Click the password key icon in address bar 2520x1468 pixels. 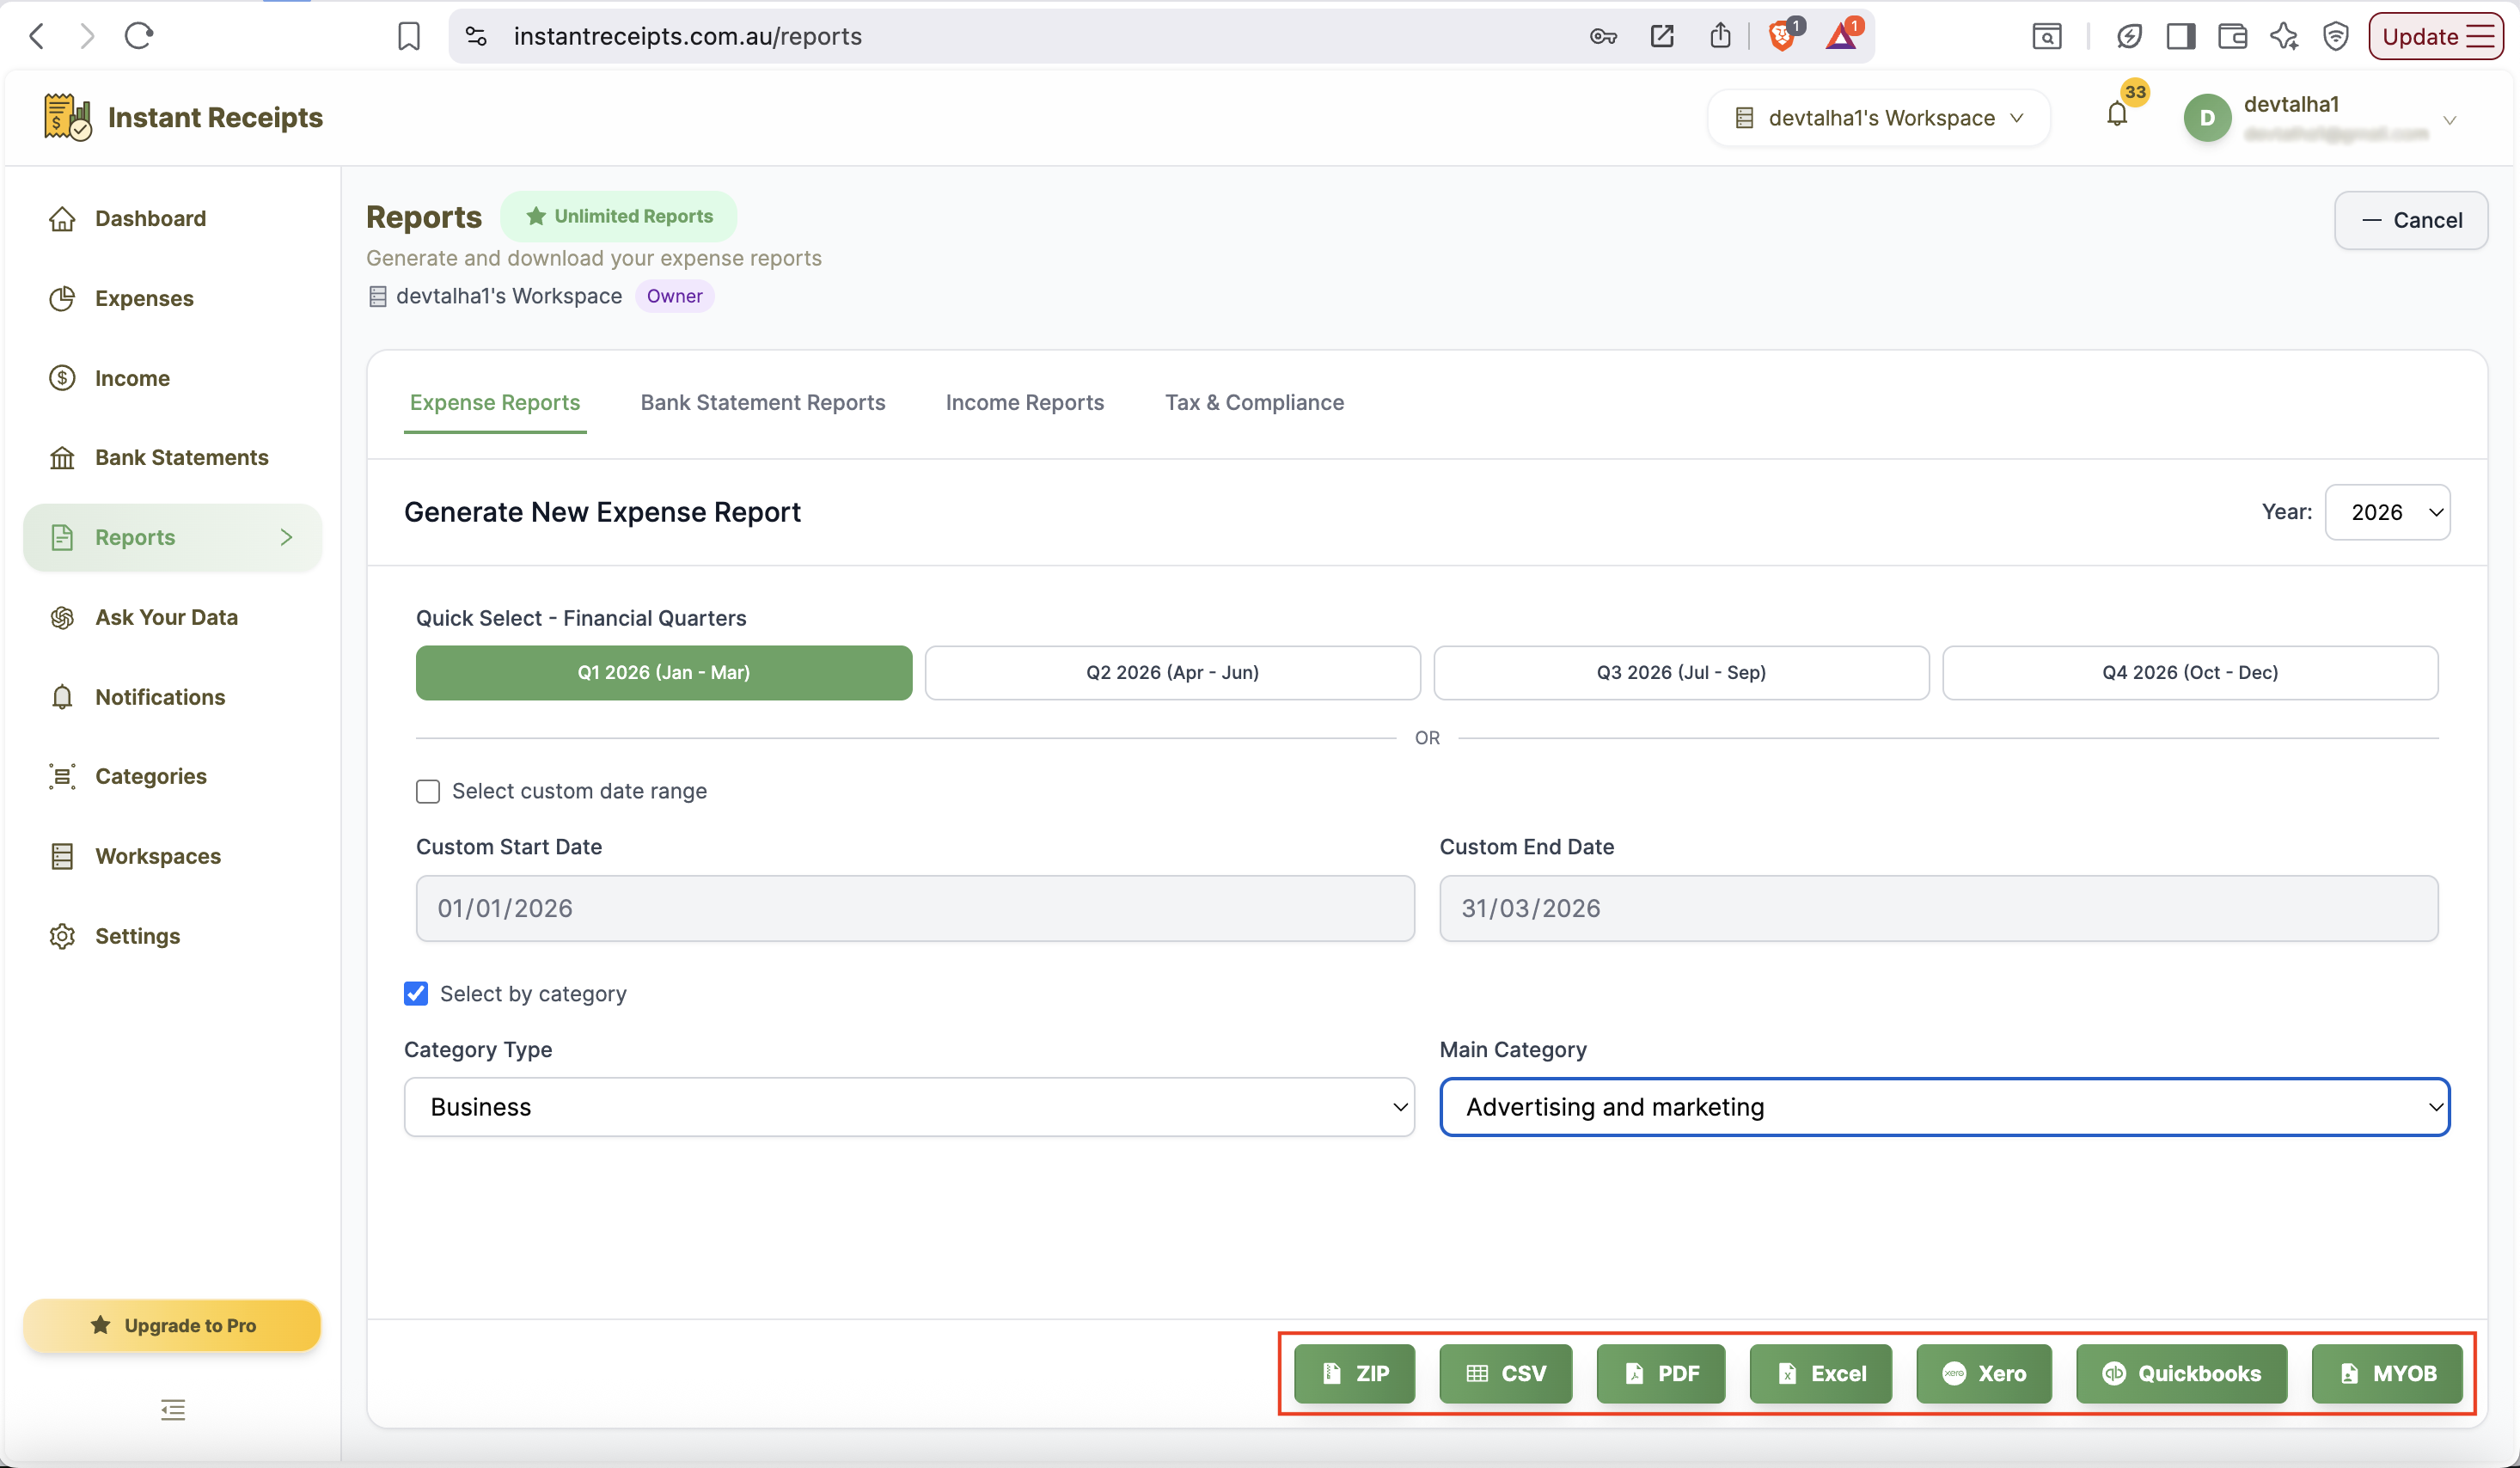pyautogui.click(x=1603, y=36)
